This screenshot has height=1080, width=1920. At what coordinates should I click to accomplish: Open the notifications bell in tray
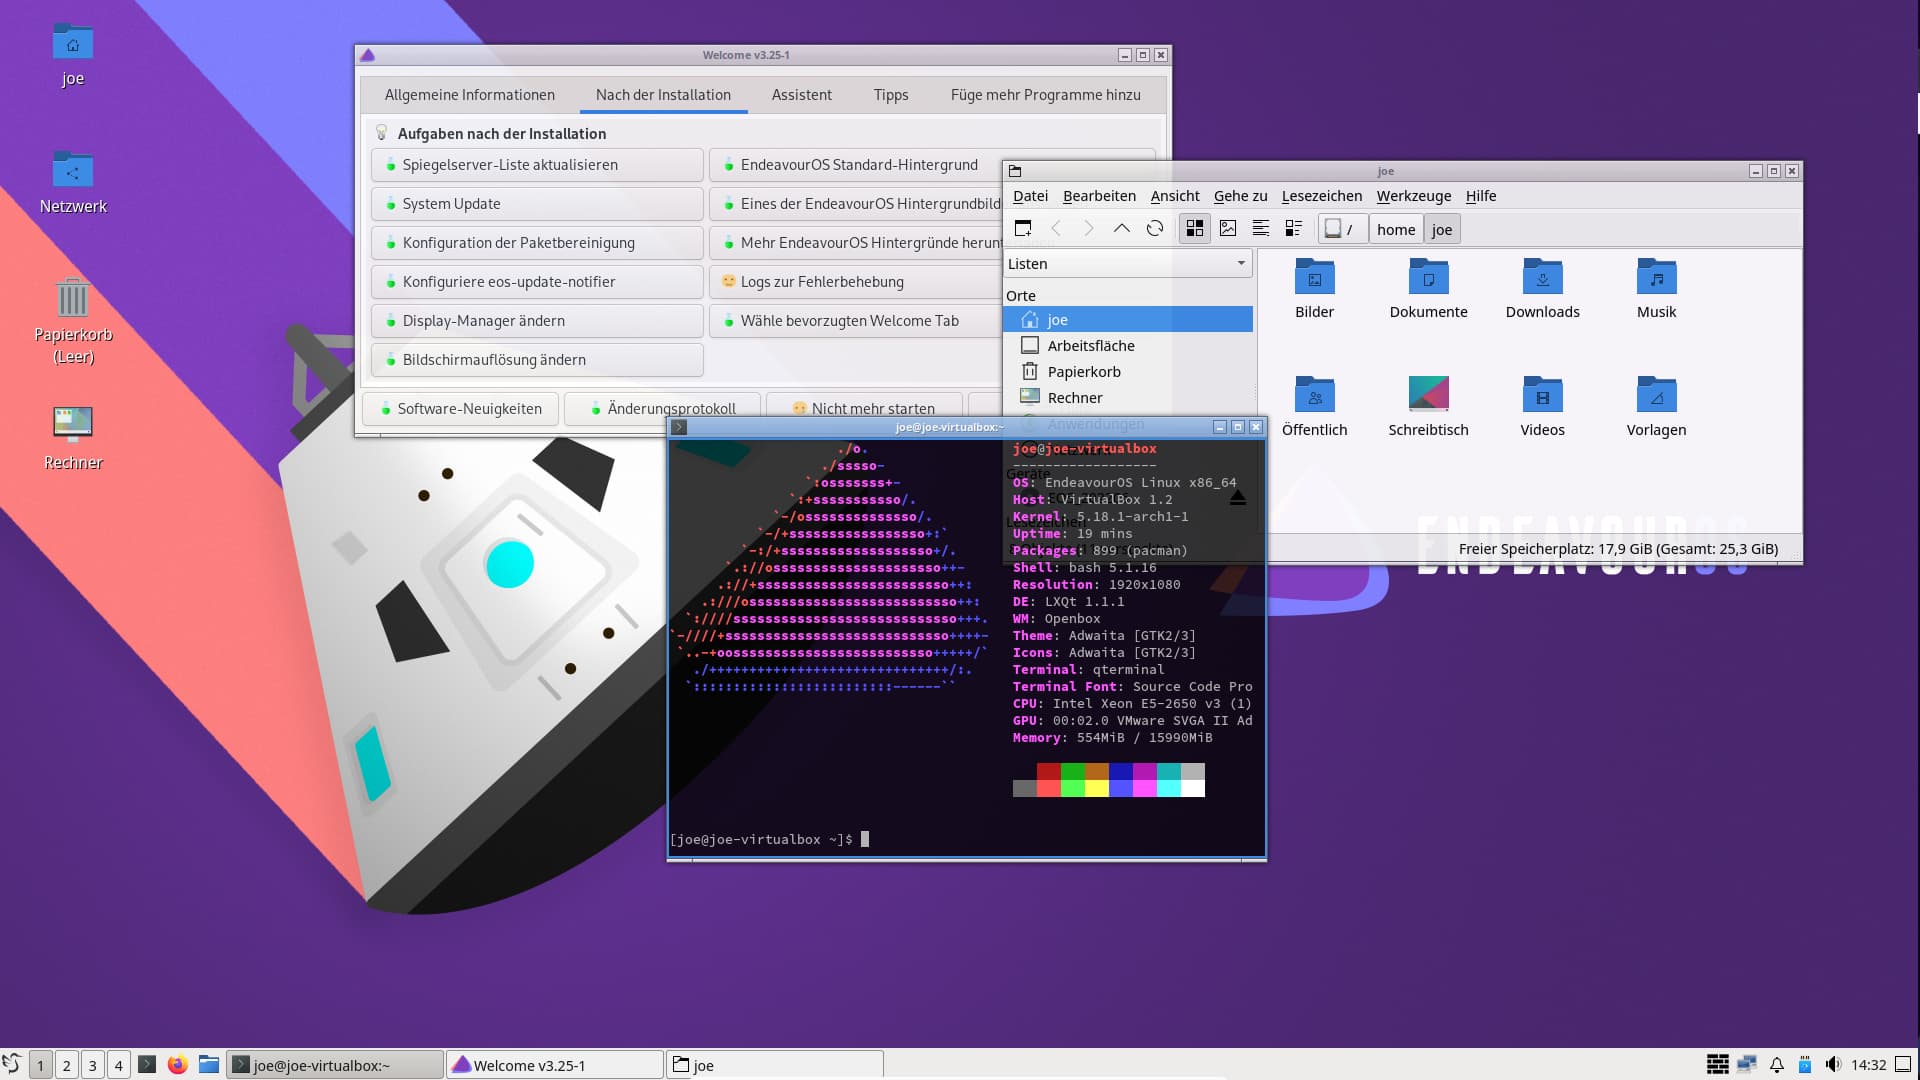tap(1777, 1065)
